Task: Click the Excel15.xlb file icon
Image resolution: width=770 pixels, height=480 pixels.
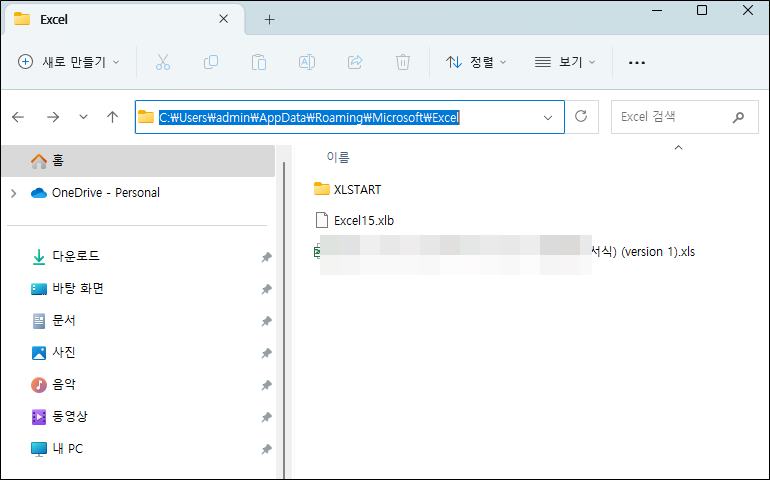Action: [322, 220]
